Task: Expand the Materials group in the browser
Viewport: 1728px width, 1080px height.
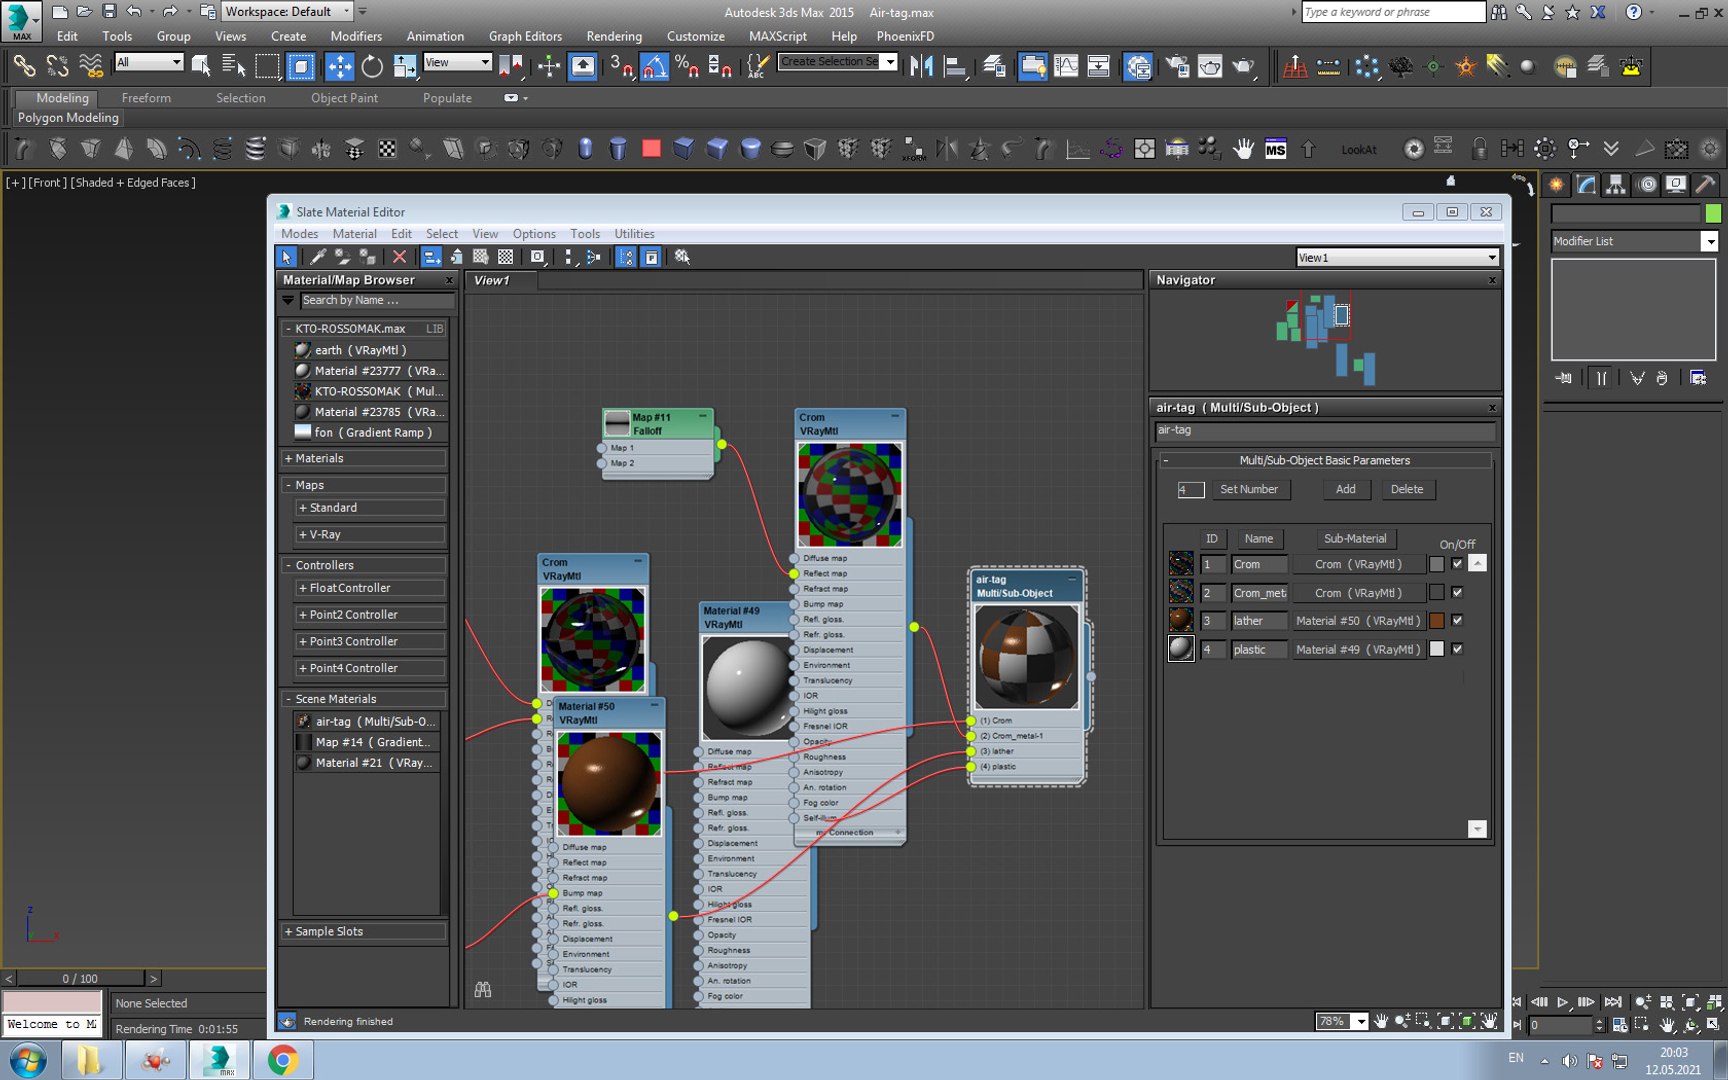Action: (363, 458)
